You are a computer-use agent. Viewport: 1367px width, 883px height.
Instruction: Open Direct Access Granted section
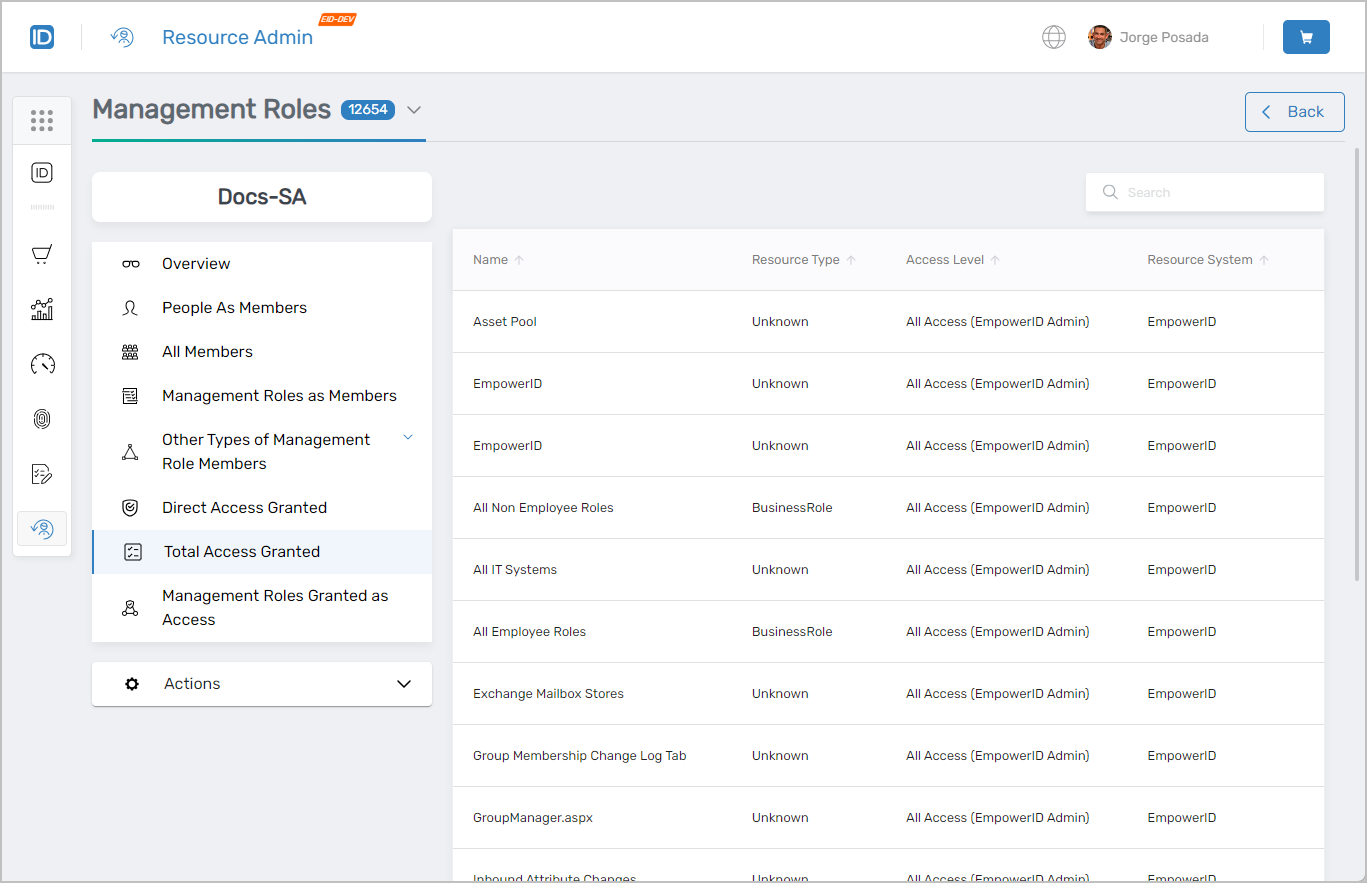(244, 508)
